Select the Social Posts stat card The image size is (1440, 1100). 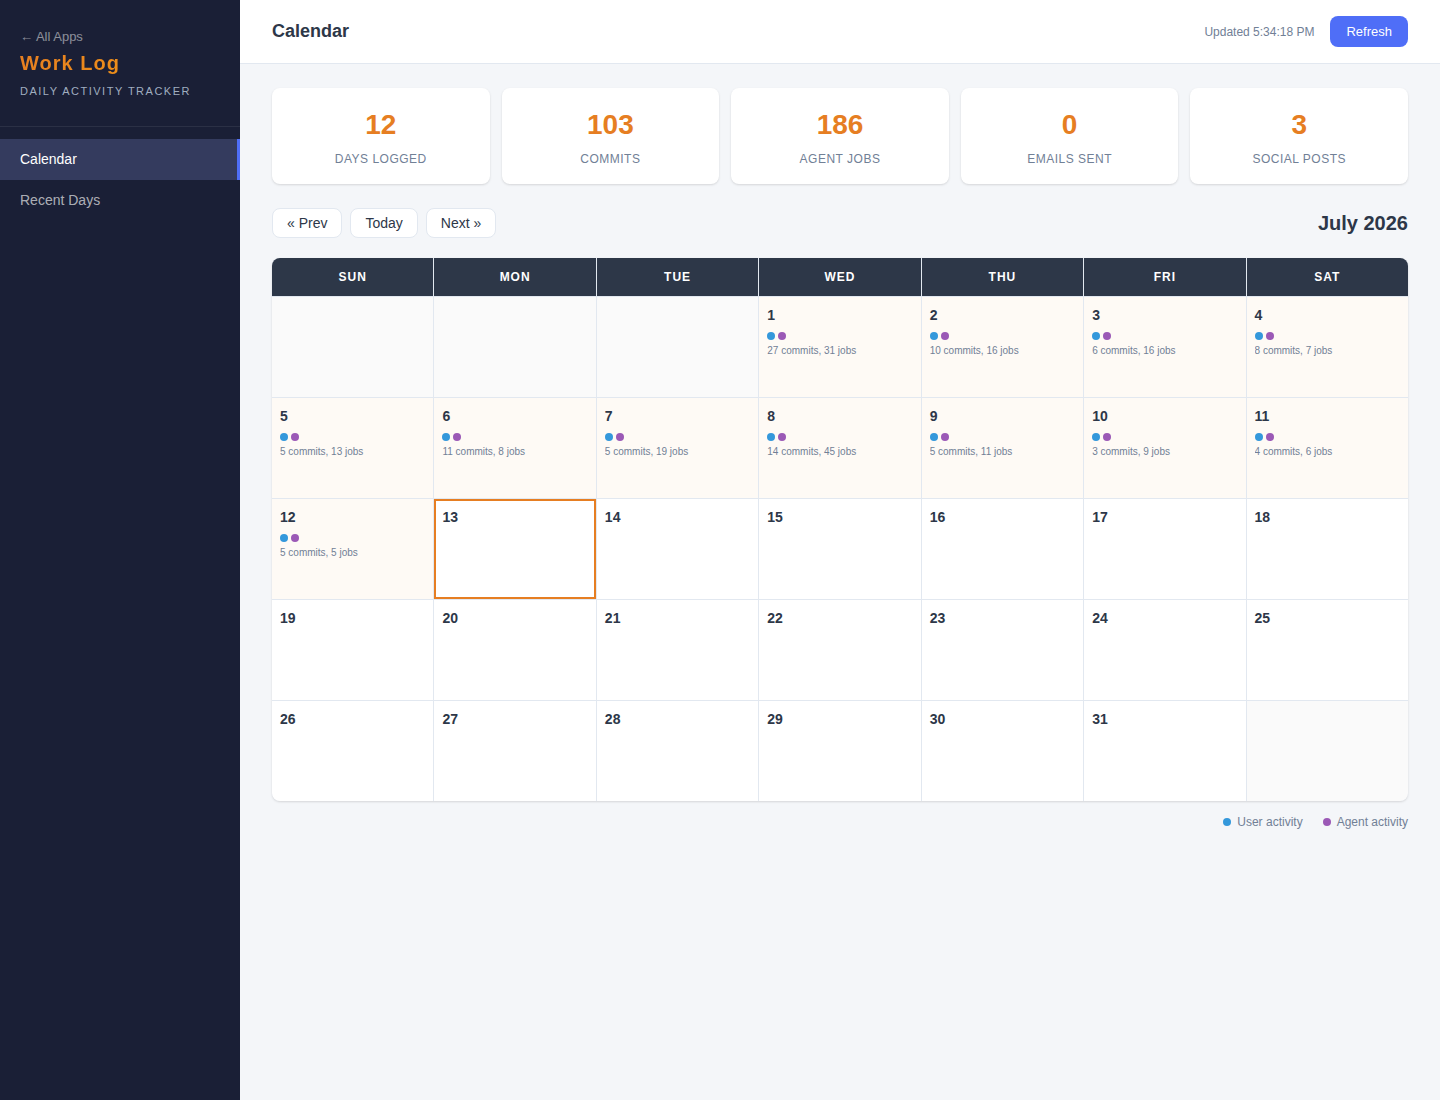click(x=1299, y=136)
